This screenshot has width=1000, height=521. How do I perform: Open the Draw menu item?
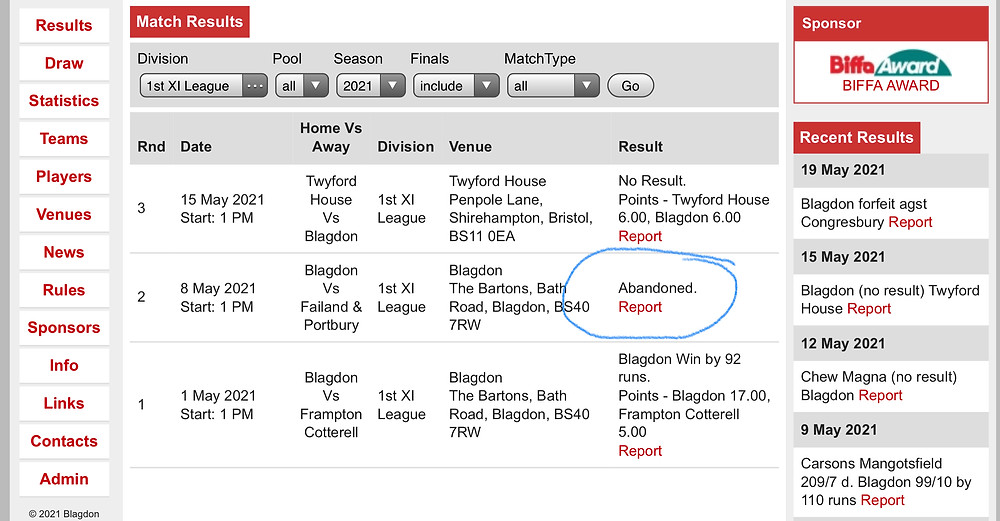[x=64, y=63]
